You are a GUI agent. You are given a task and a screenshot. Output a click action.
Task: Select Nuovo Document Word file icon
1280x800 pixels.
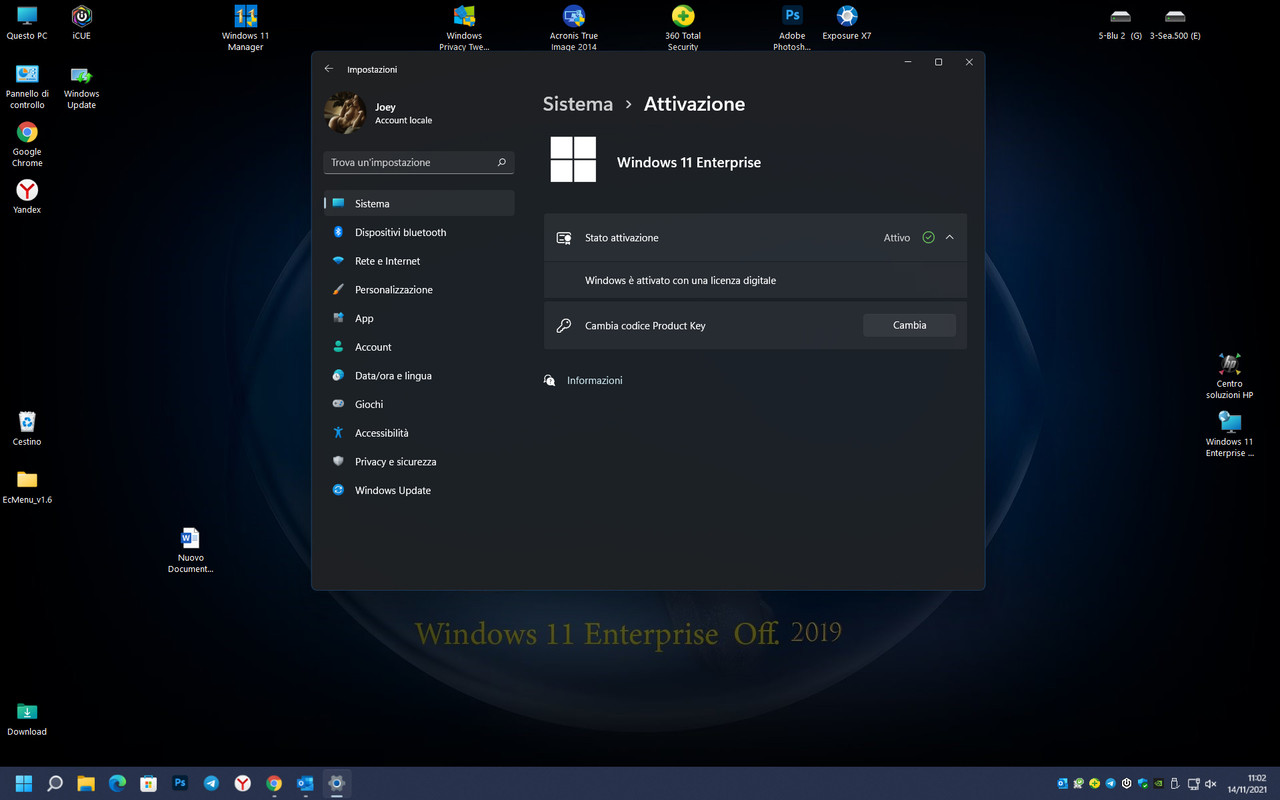coord(190,550)
